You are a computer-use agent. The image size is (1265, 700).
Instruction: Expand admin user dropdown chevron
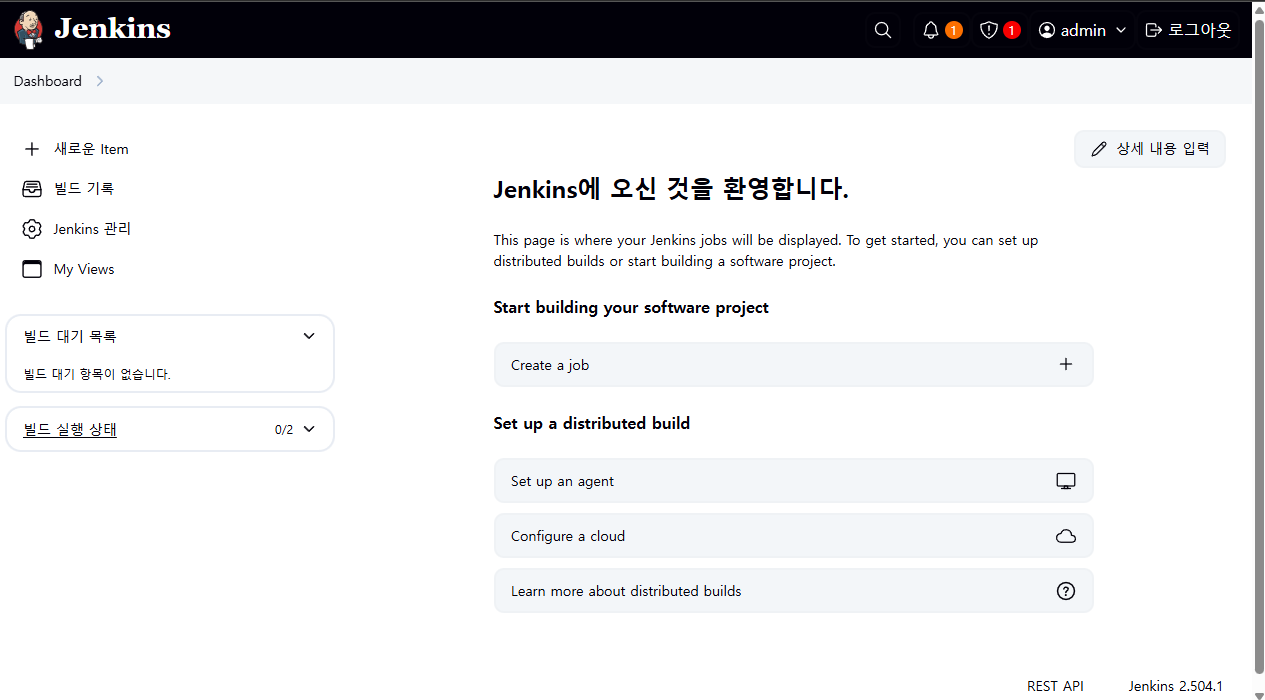[1121, 30]
